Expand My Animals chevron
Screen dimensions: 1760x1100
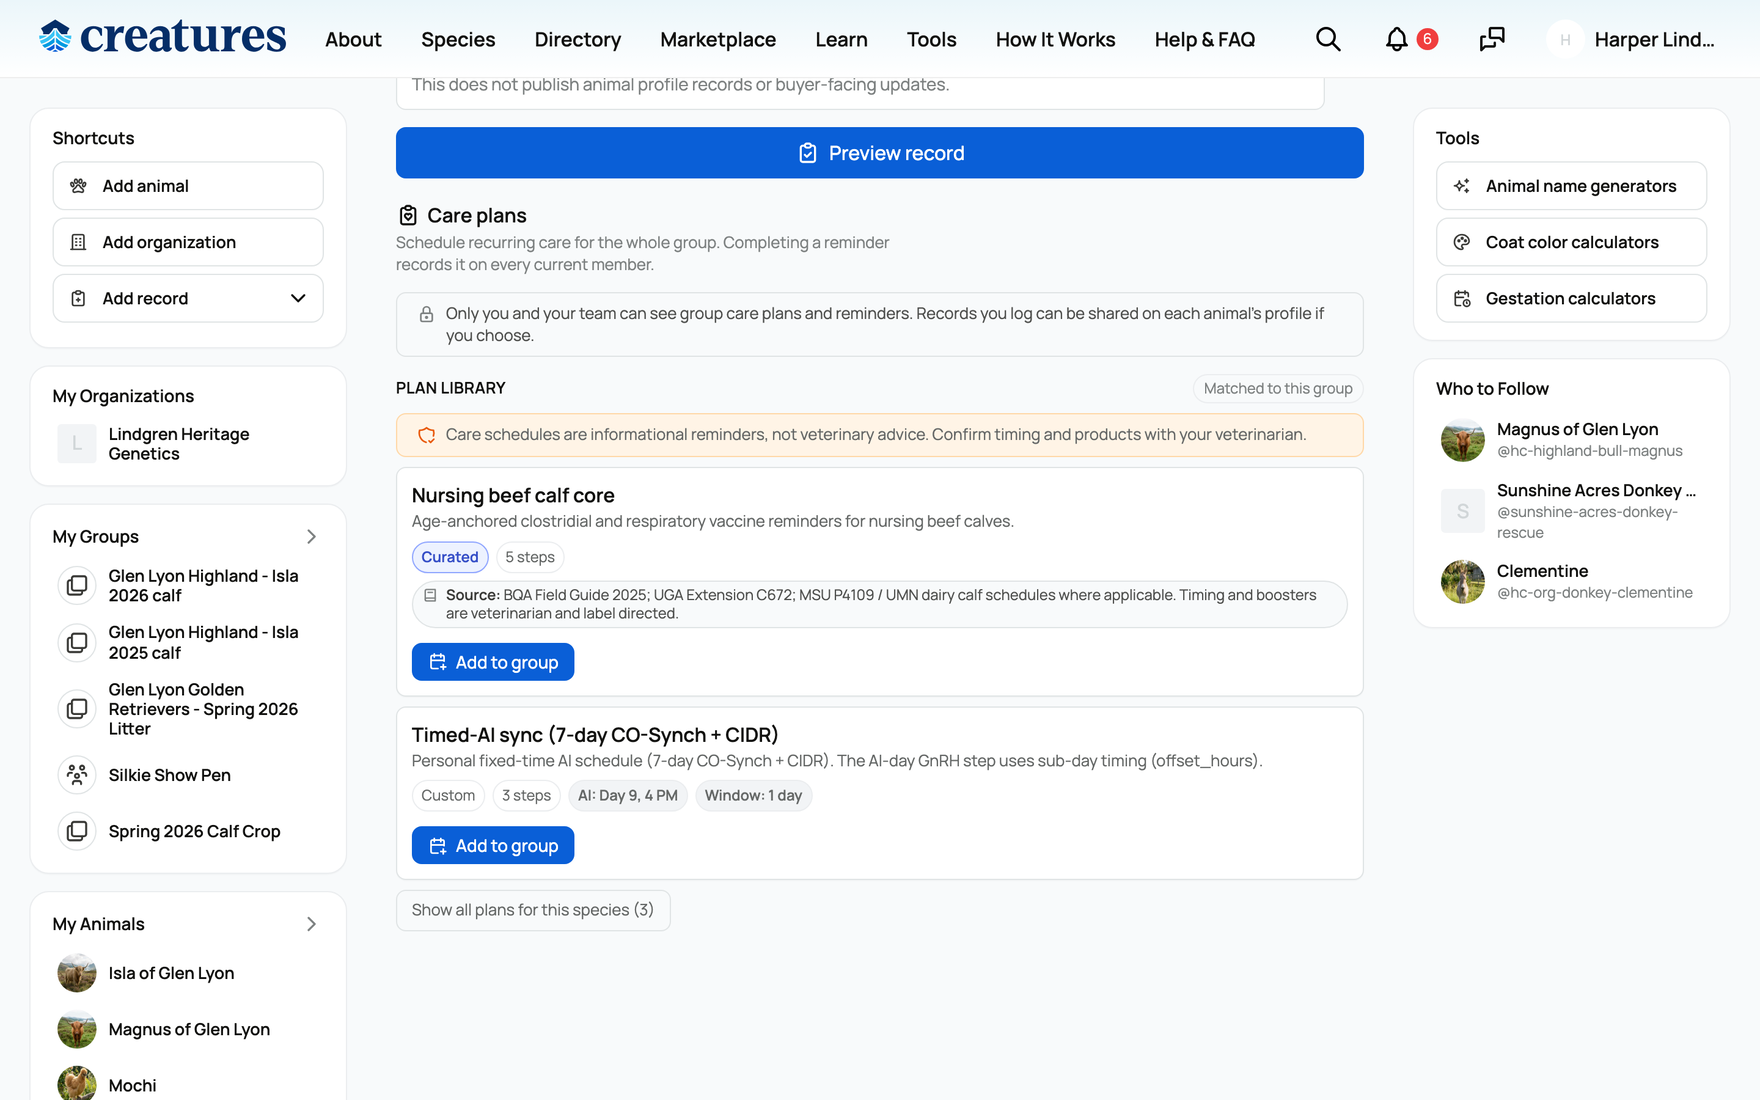click(311, 924)
